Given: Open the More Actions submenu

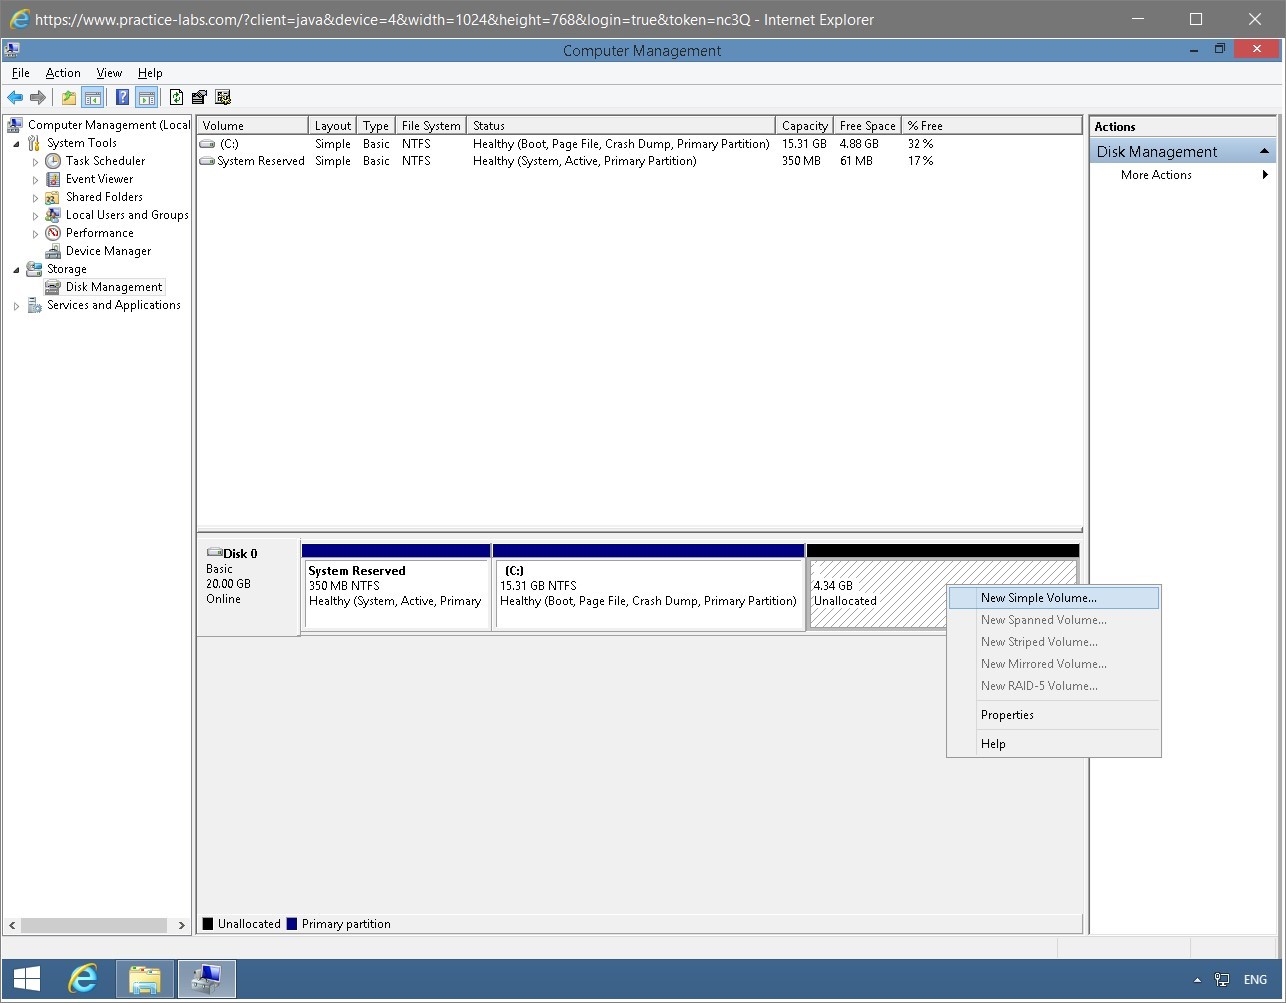Looking at the screenshot, I should pyautogui.click(x=1155, y=175).
